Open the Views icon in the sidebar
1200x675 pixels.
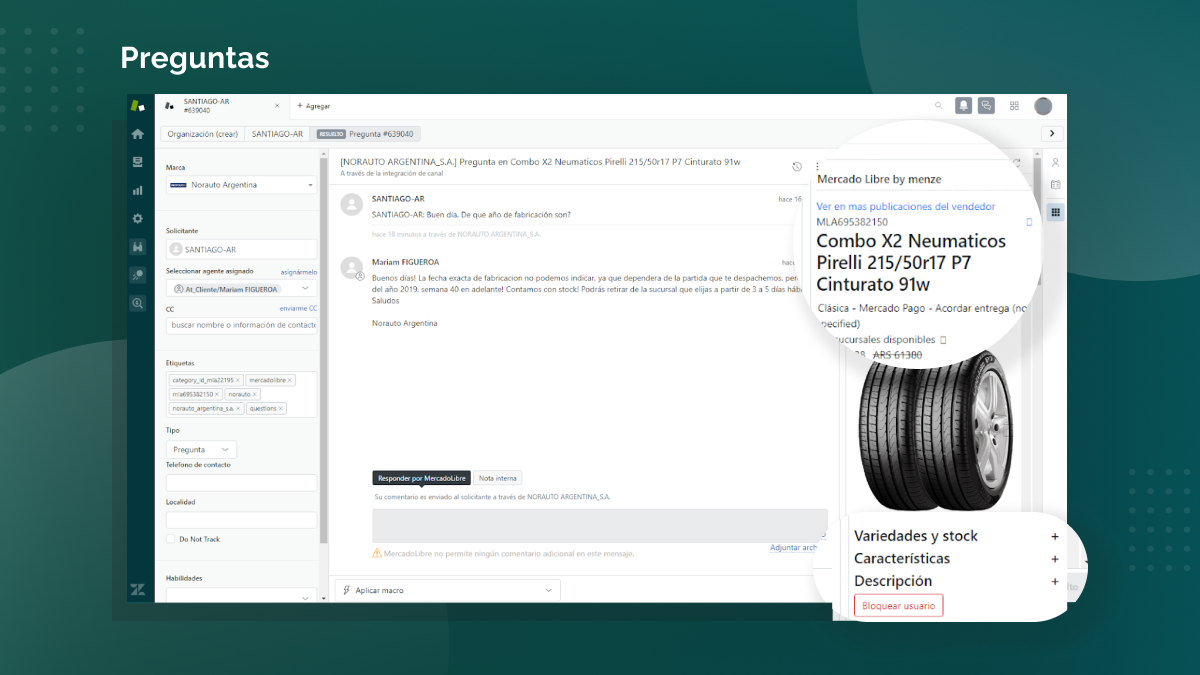138,162
